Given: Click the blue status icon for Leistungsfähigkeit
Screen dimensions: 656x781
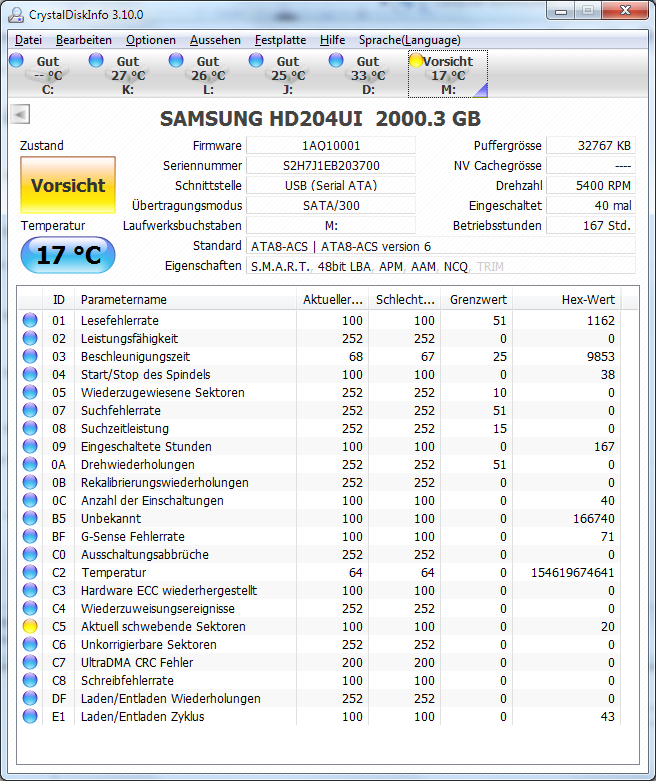Looking at the screenshot, I should (30, 338).
